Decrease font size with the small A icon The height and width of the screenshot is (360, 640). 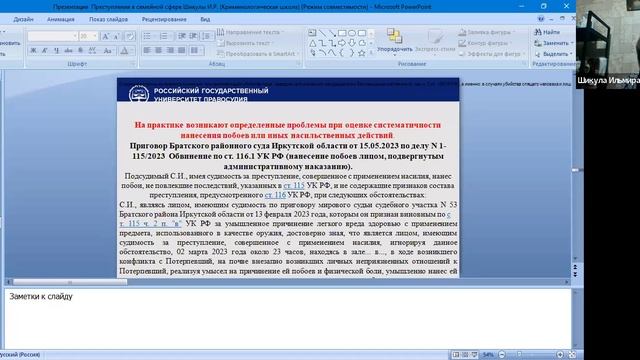pos(117,36)
